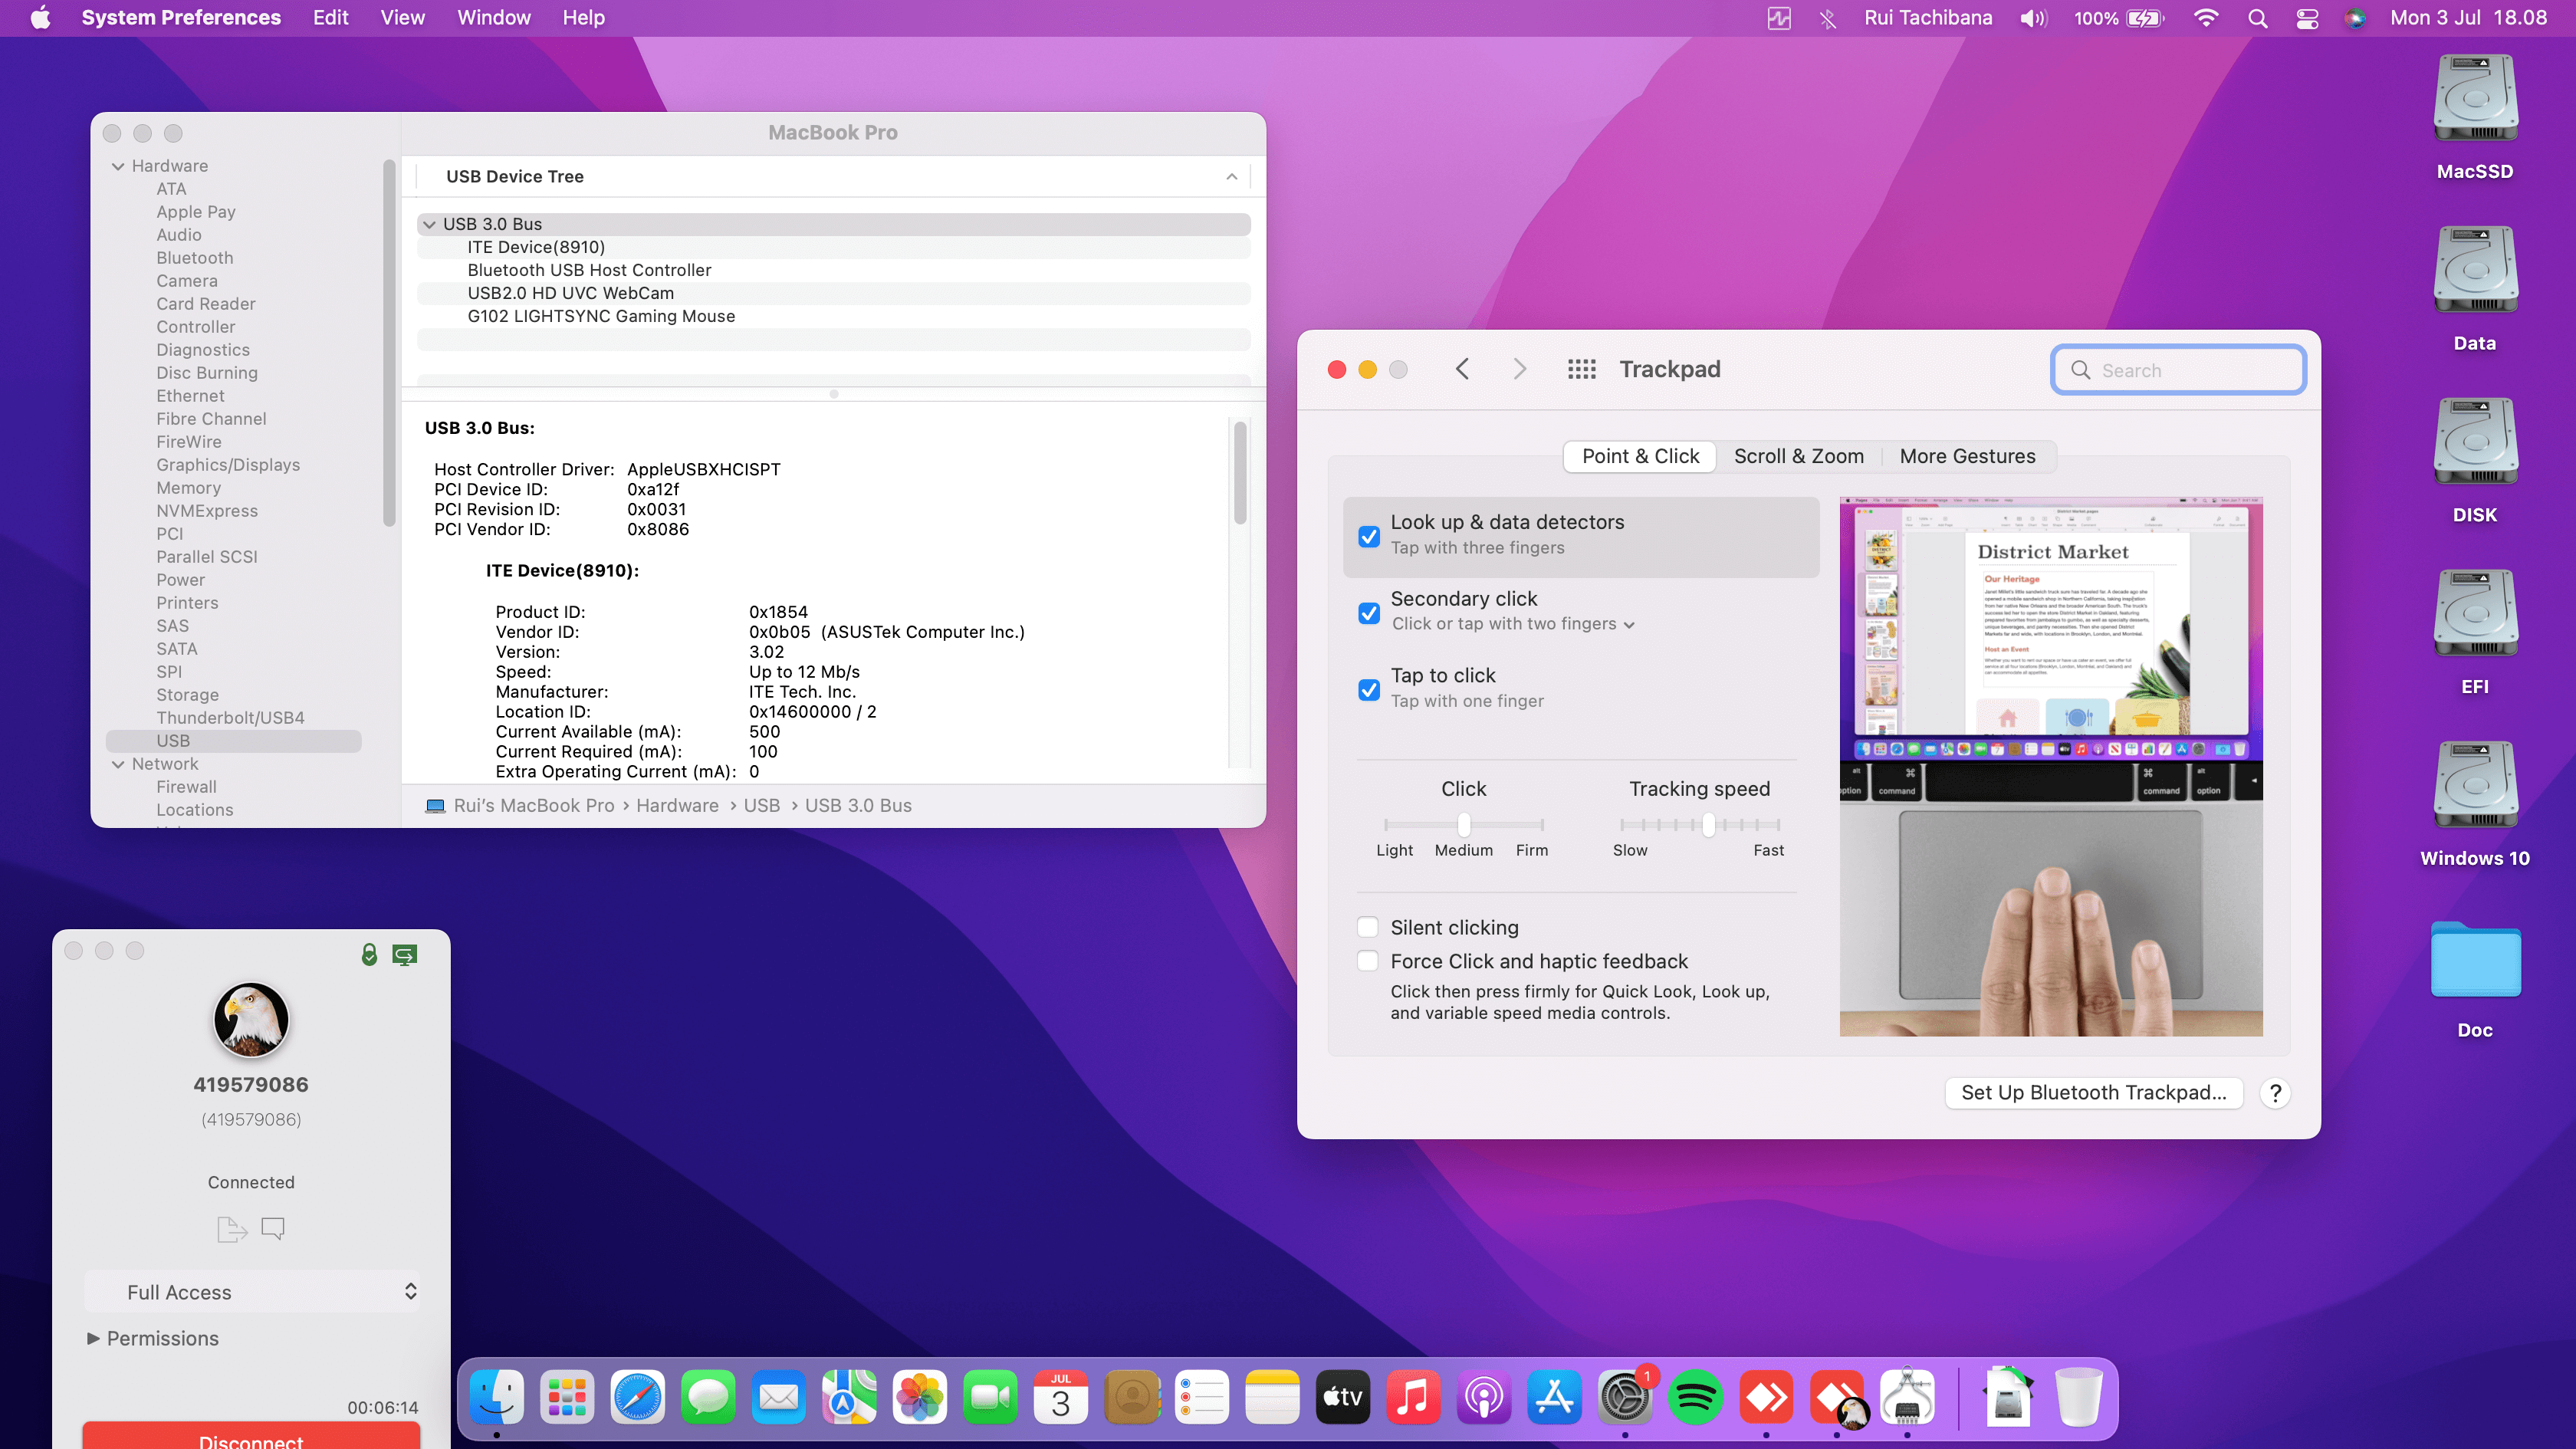
Task: Click the trackpad gesture preview video
Action: coord(2051,766)
